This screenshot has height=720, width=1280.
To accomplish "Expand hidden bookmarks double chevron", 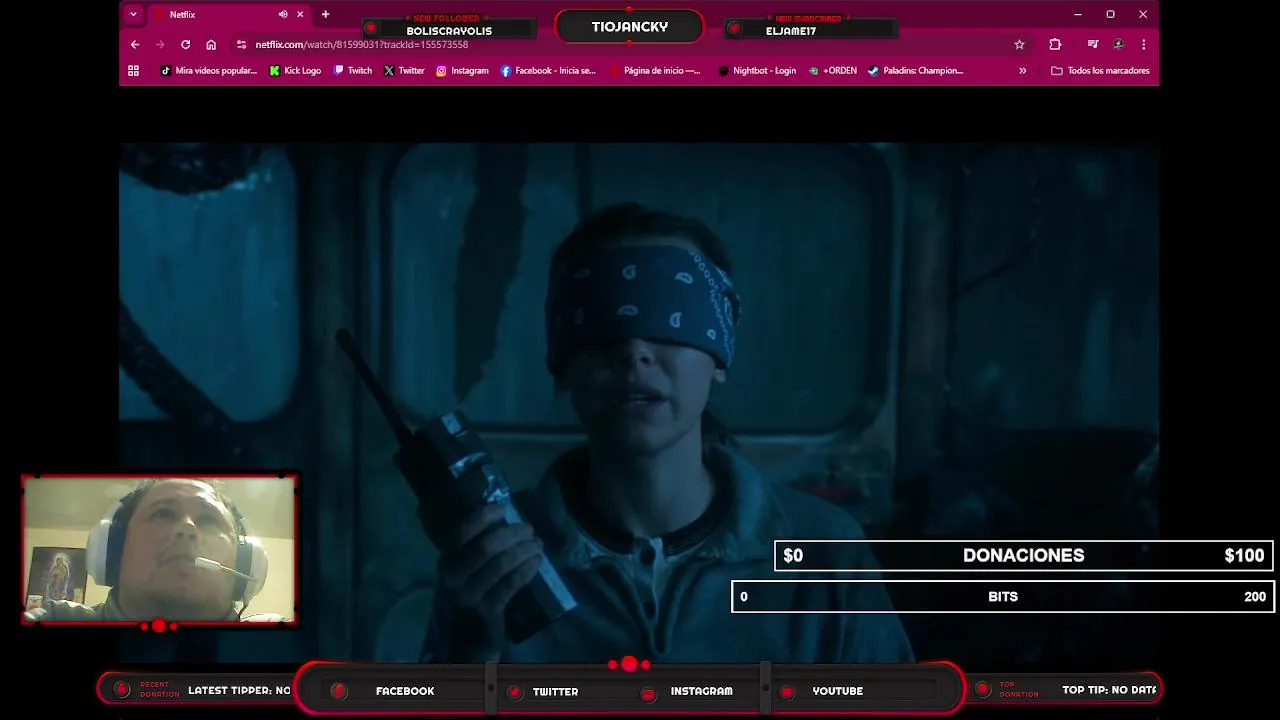I will [x=1022, y=71].
